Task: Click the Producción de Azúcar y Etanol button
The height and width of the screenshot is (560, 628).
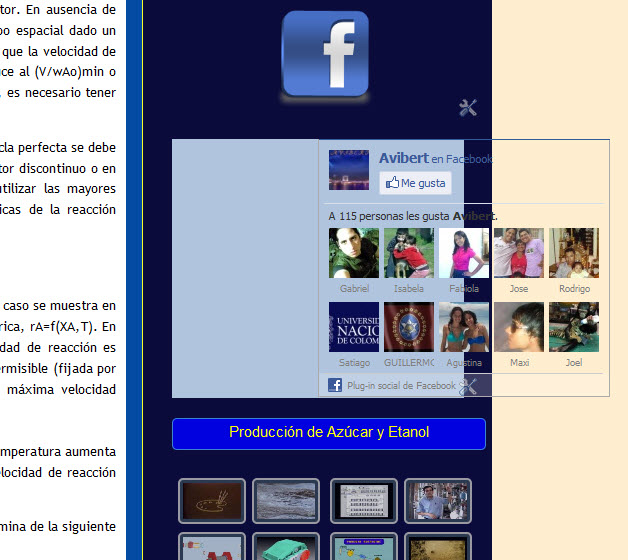Action: pos(329,434)
